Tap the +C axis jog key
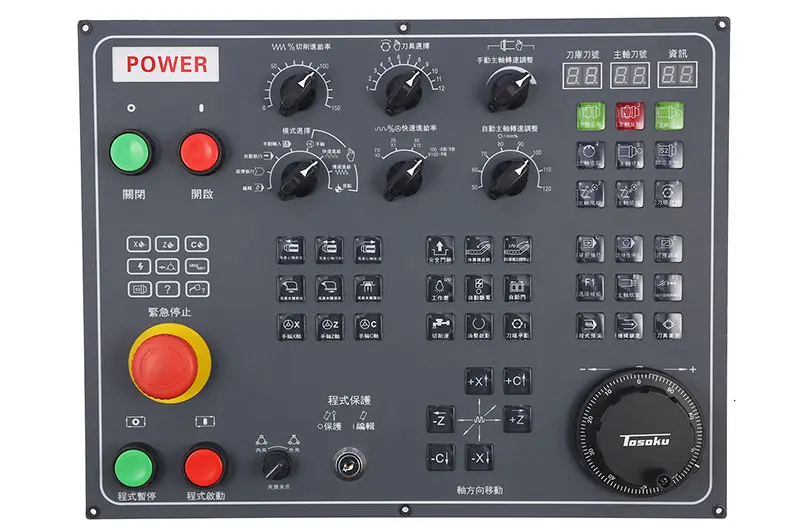 (x=517, y=381)
